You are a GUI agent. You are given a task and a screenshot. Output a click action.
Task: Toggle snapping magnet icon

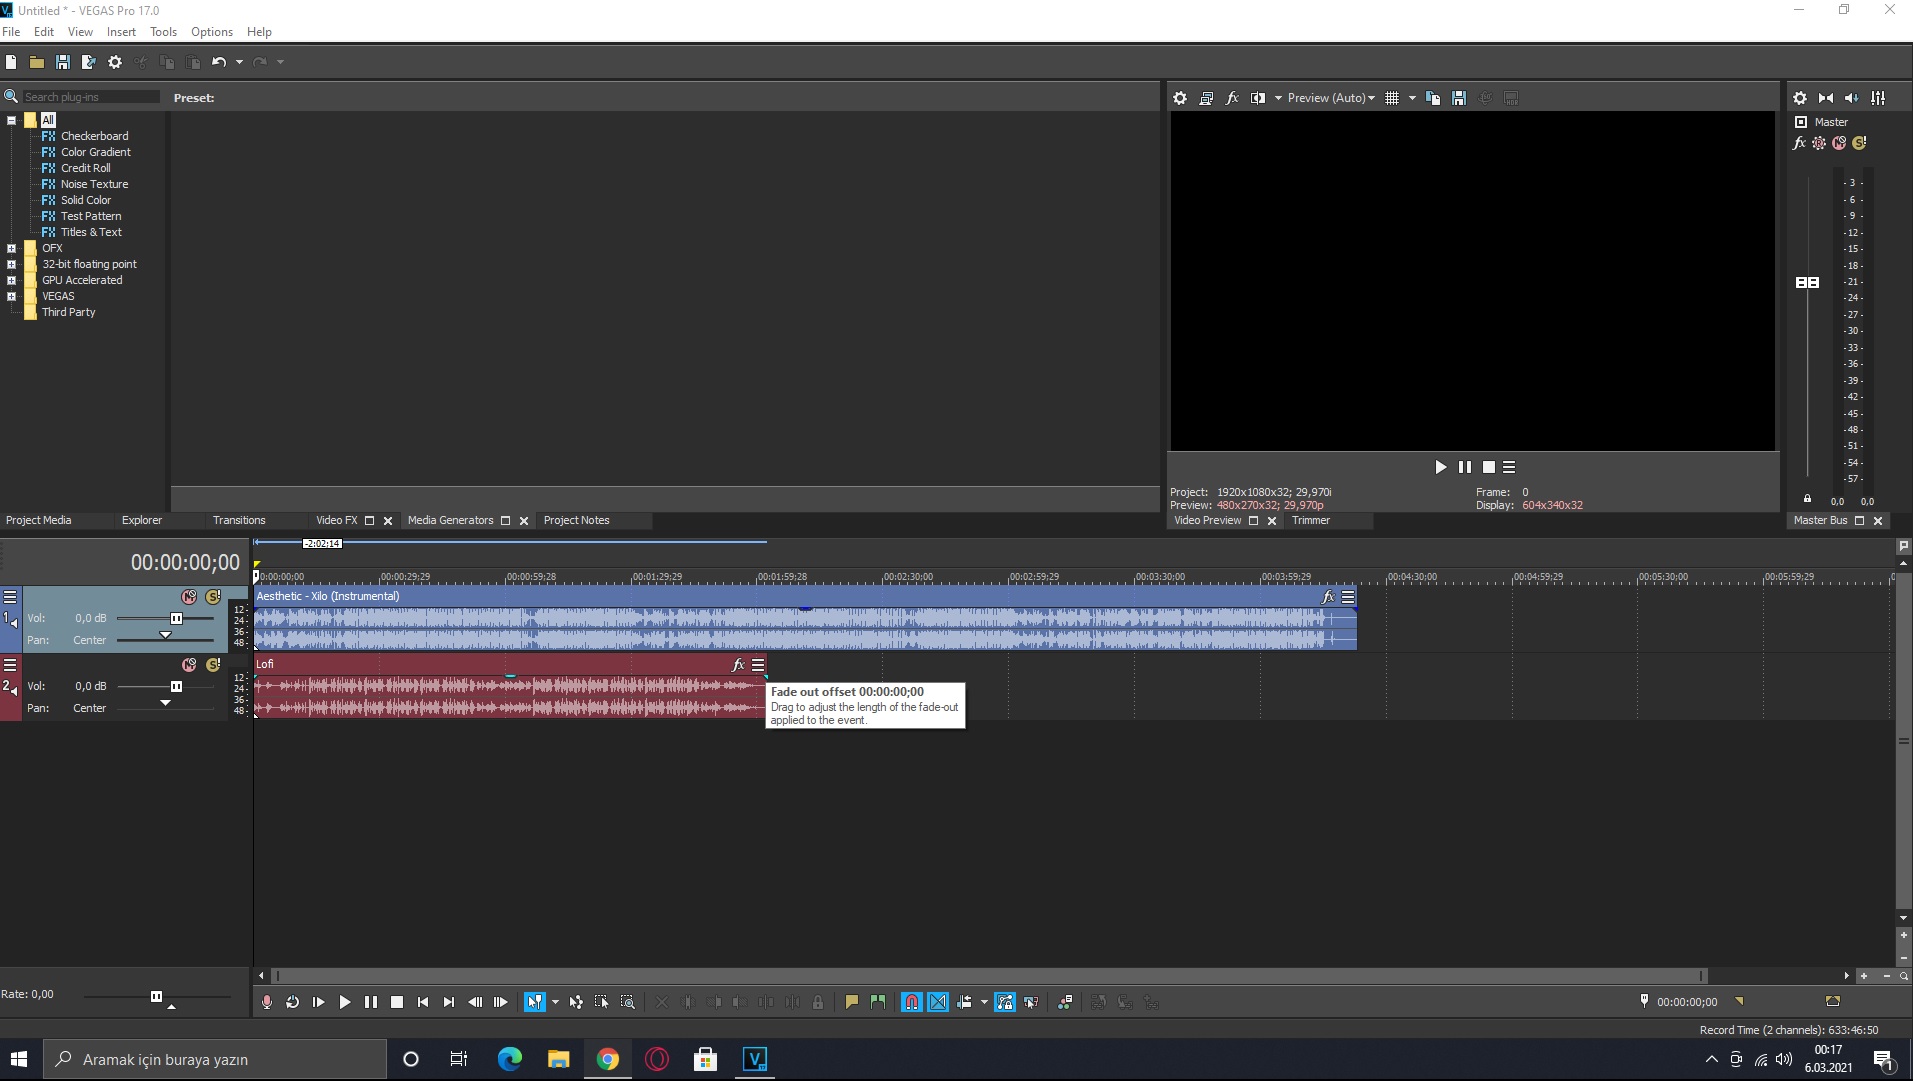coord(912,1002)
